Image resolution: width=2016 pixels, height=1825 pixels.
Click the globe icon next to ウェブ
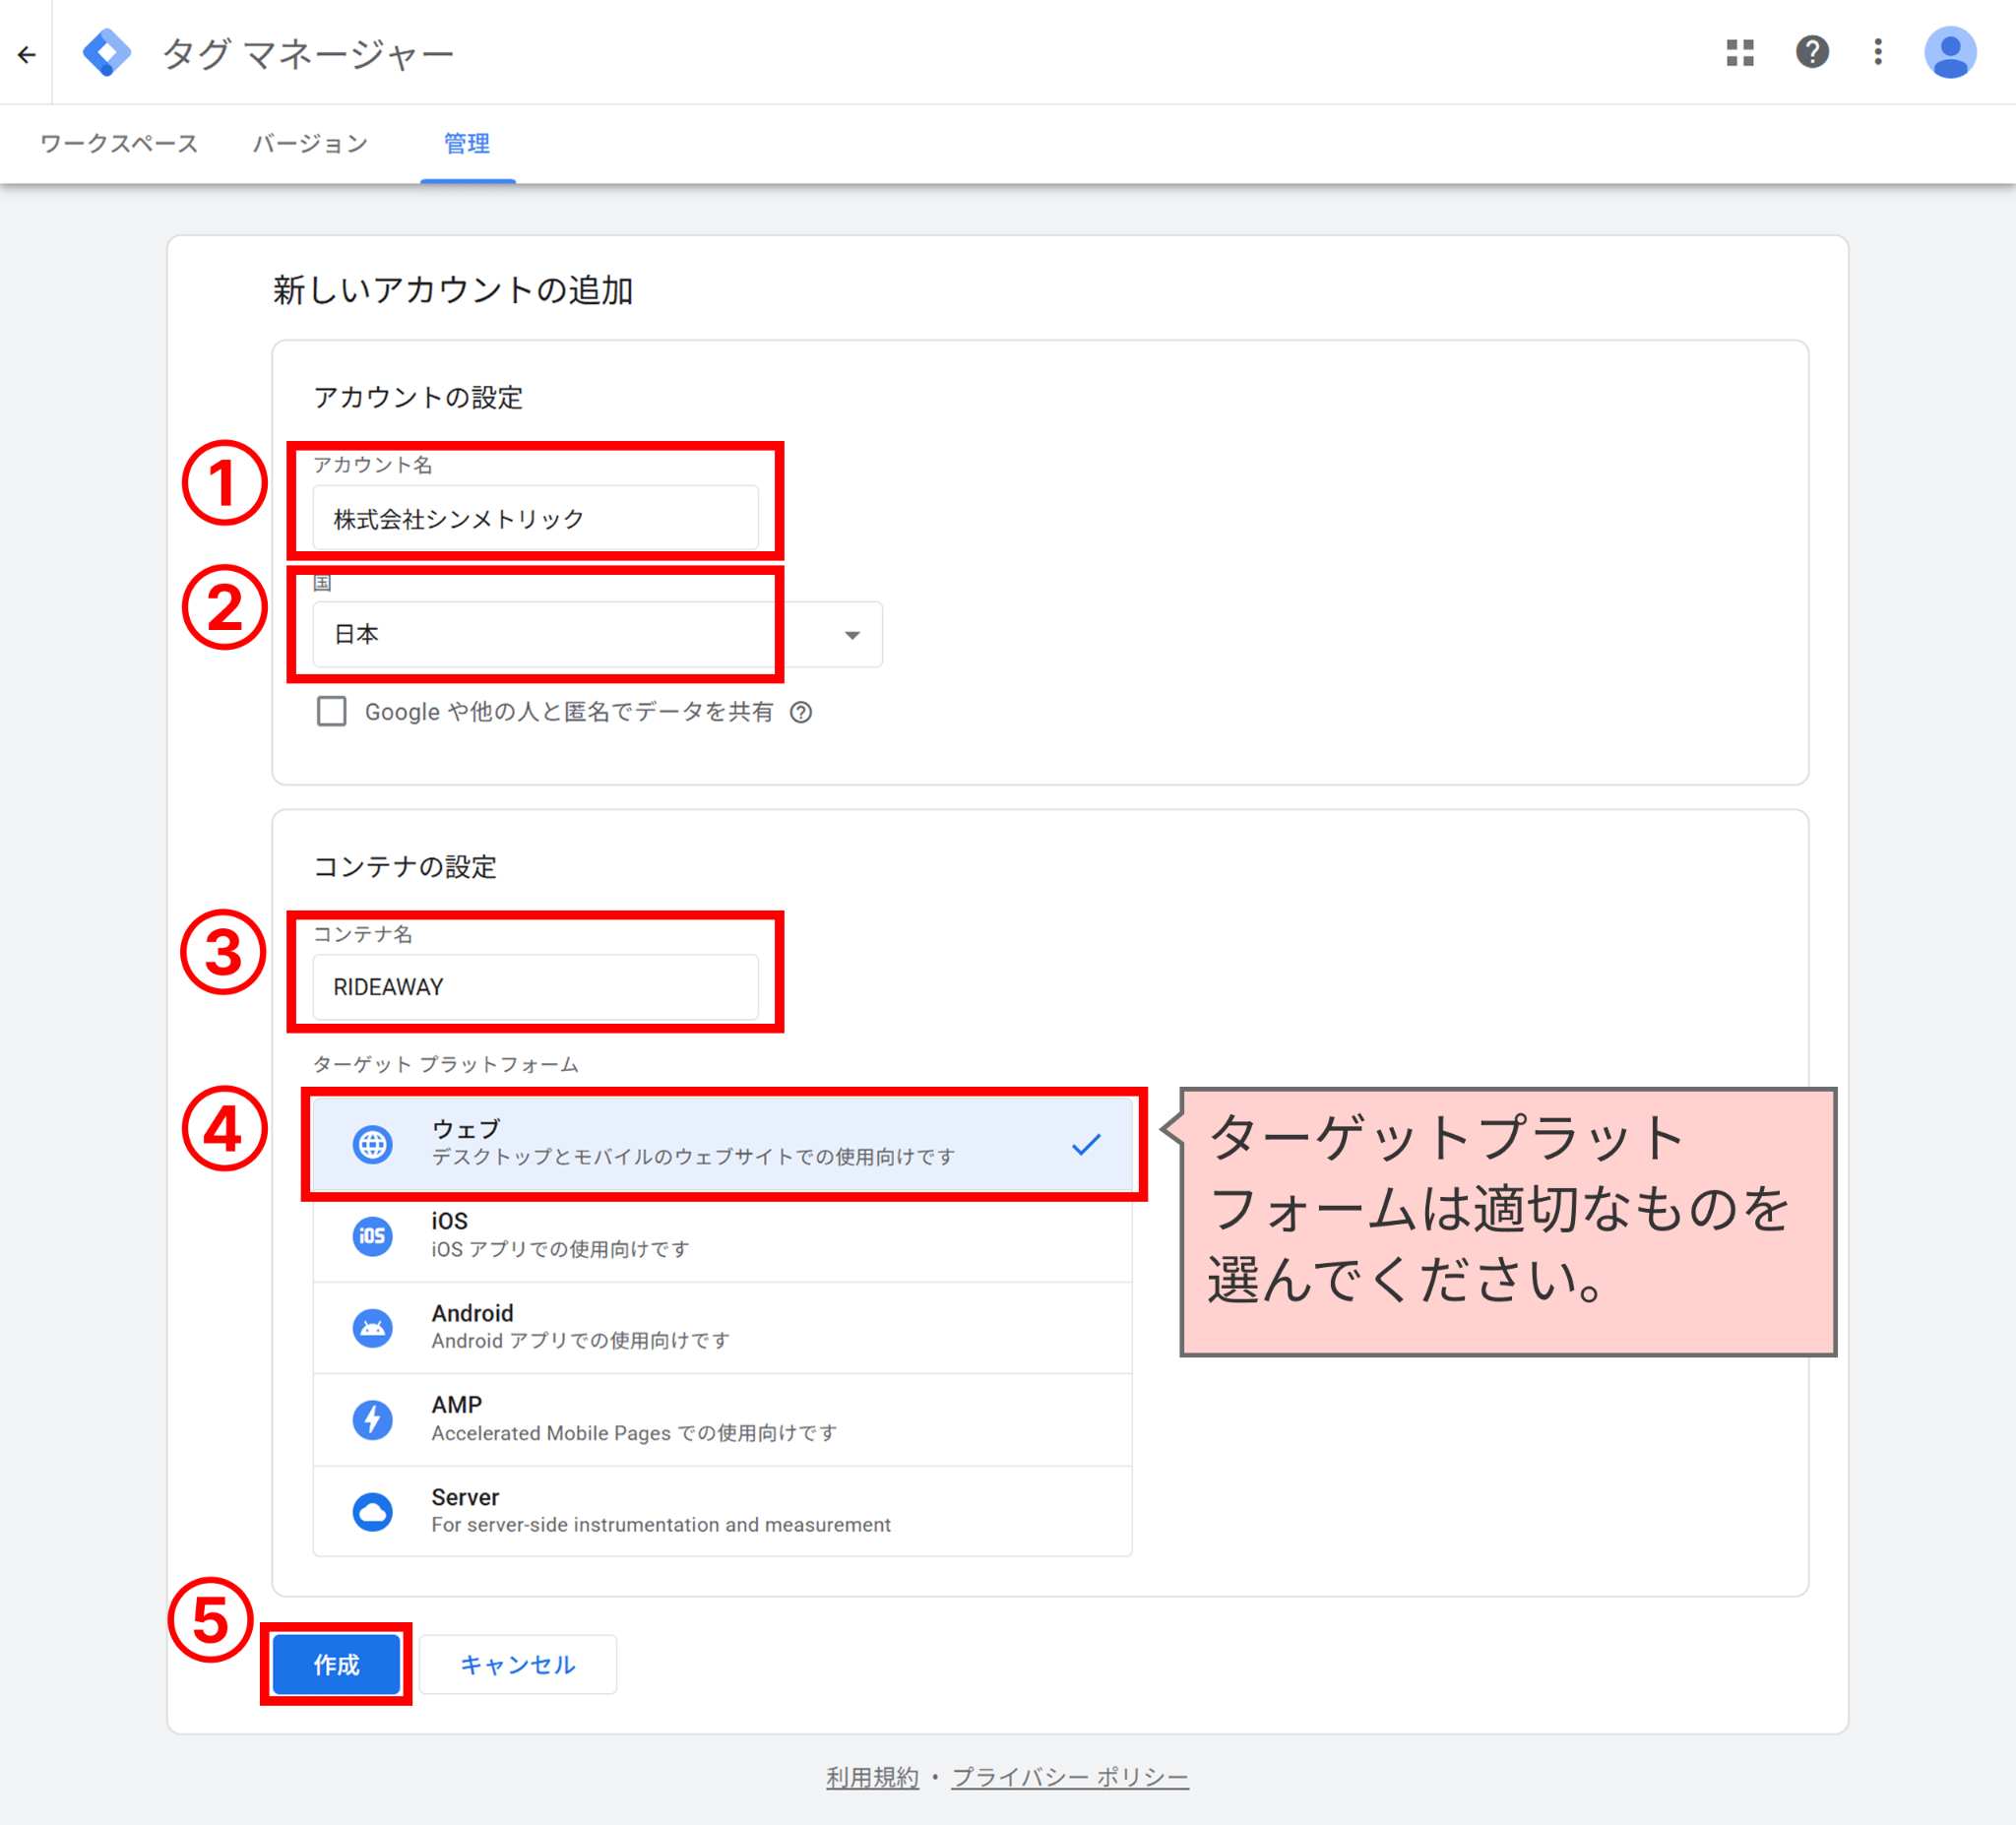click(373, 1143)
